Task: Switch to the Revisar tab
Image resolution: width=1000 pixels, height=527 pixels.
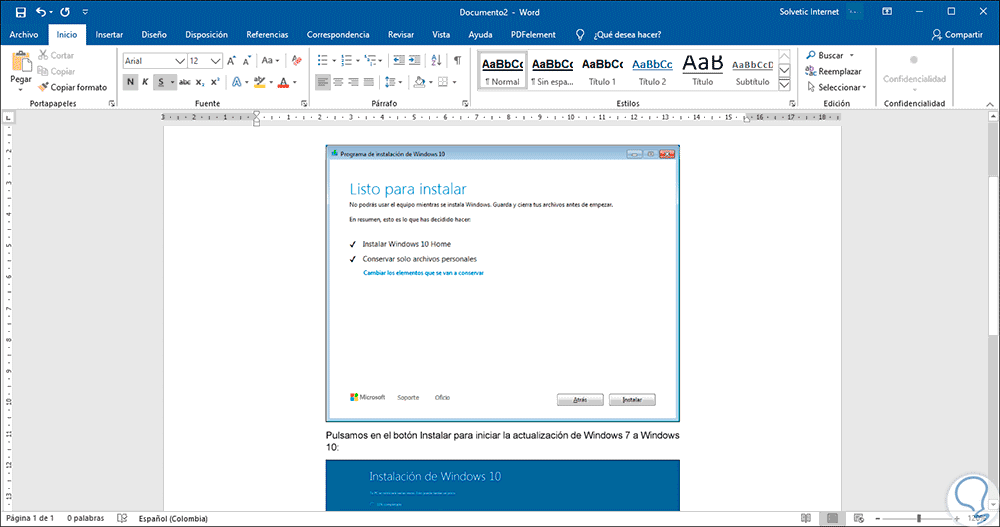Action: coord(401,34)
